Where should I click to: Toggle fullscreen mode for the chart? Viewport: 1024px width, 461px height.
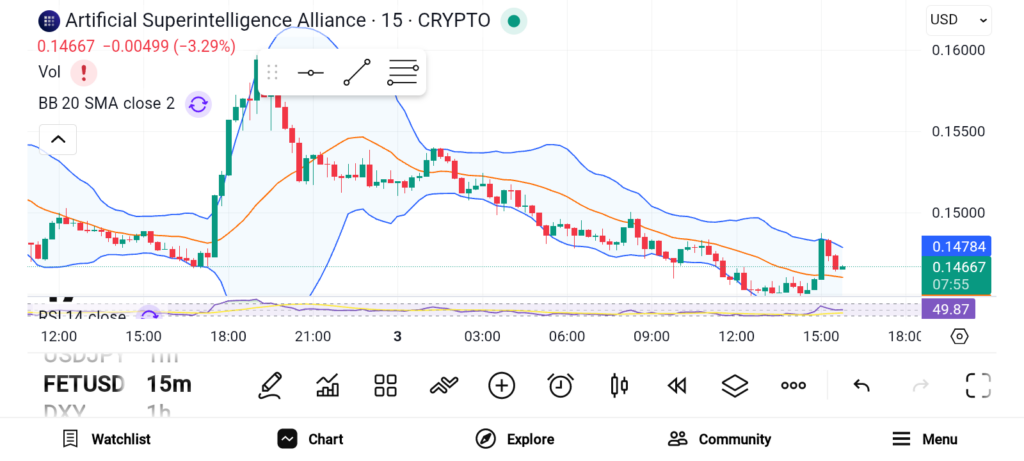977,385
